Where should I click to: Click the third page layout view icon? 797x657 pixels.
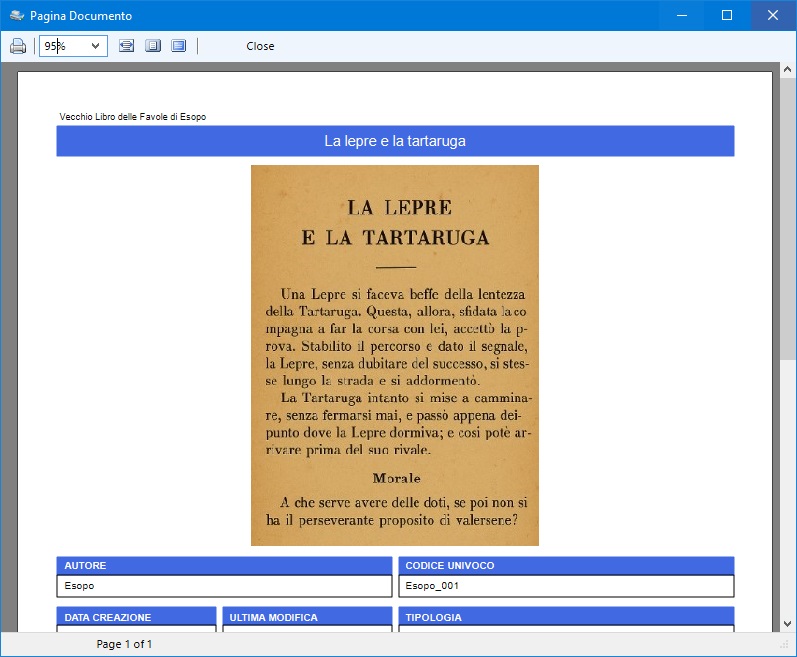(x=178, y=46)
